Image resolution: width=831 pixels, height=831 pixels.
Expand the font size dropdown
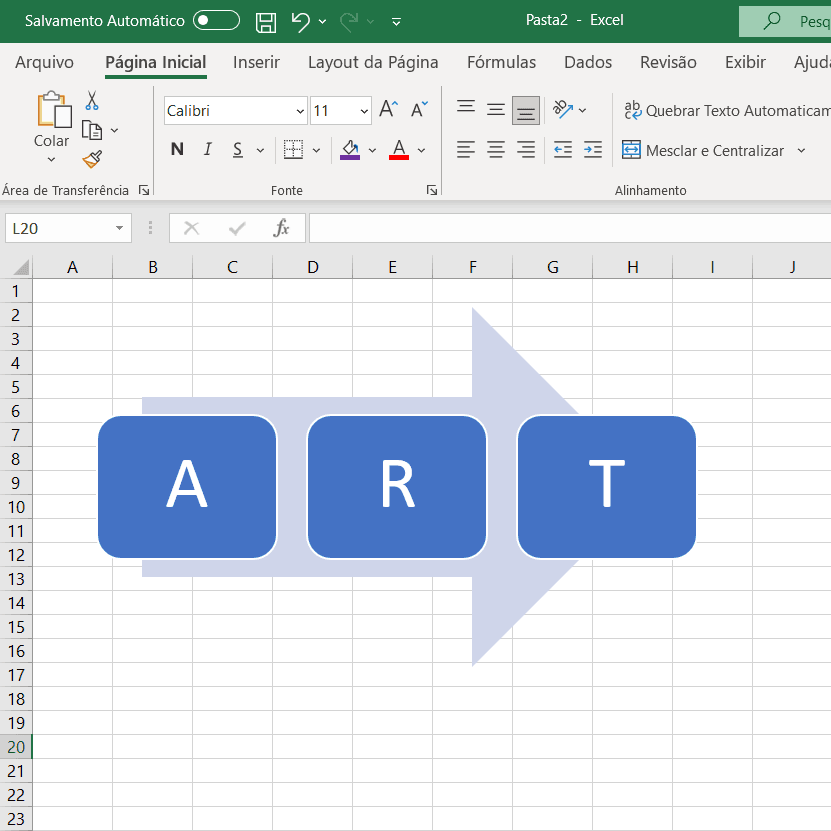[x=362, y=110]
